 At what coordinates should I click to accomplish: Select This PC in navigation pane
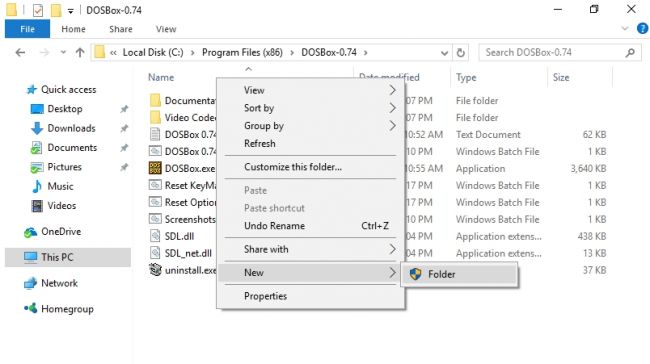(68, 257)
